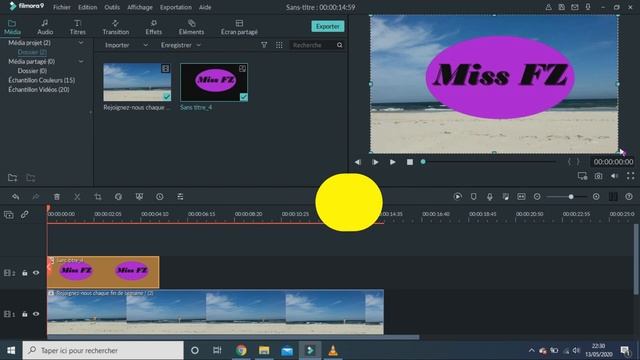Zoom in timeline with plus icon
The image size is (640, 360).
(x=596, y=197)
